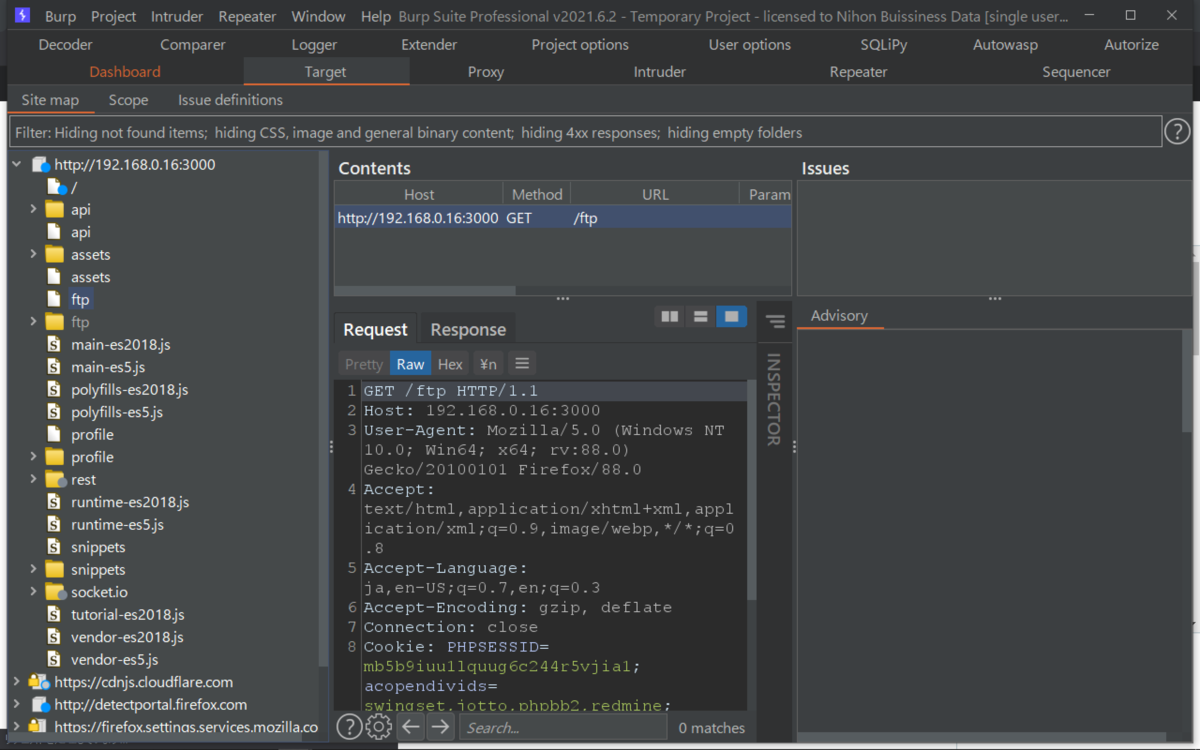
Task: Select runtime-es5.js in the site map
Action: tap(117, 525)
